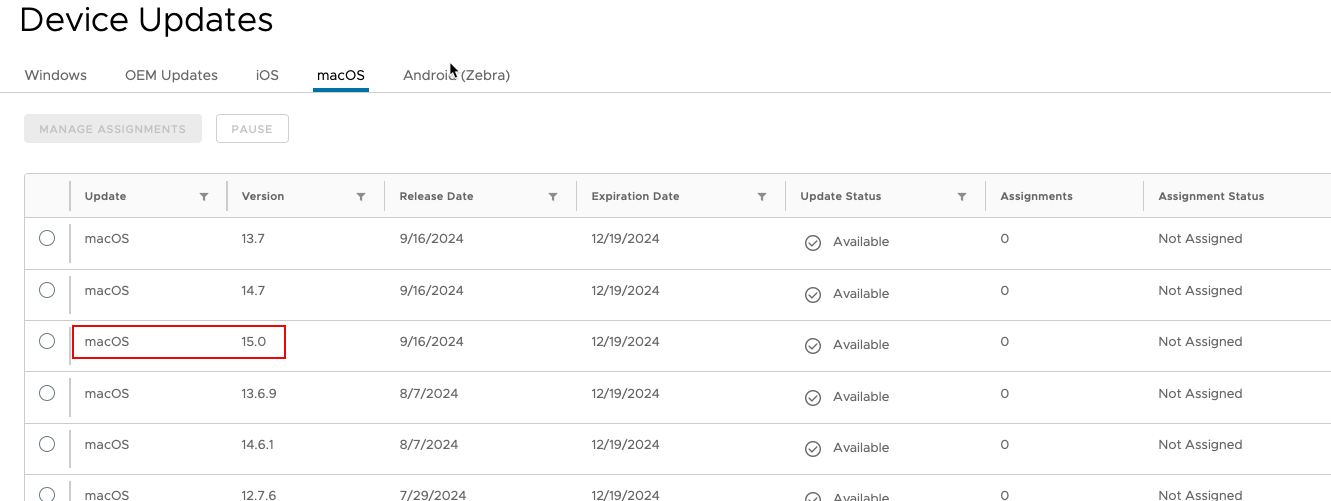This screenshot has width=1331, height=501.
Task: Click the filter icon in Update column
Action: [204, 197]
